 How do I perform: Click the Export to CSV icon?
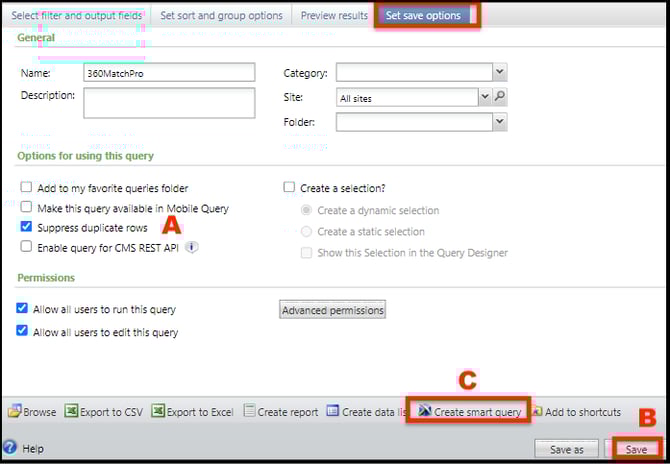coord(72,412)
